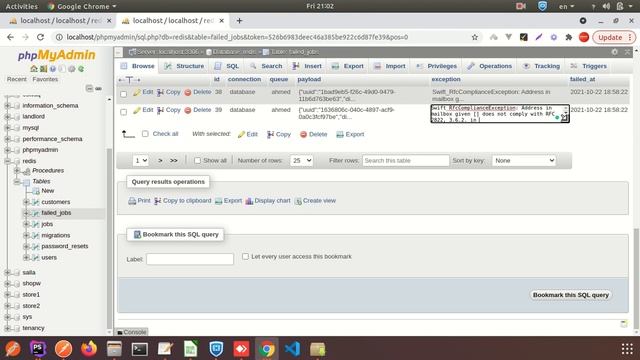This screenshot has height=360, width=640.
Task: Open the Triggers tab
Action: click(589, 66)
